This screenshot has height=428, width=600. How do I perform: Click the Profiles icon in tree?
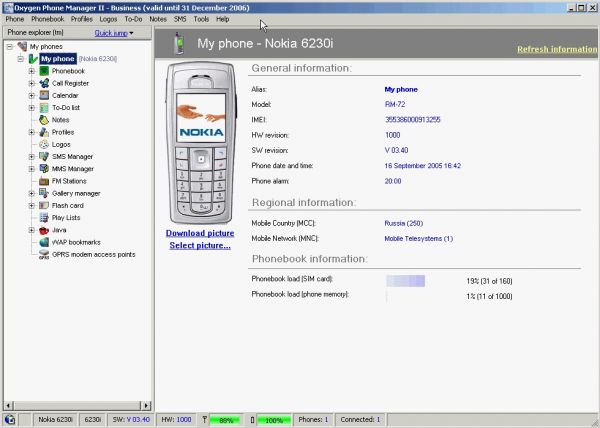[x=44, y=132]
